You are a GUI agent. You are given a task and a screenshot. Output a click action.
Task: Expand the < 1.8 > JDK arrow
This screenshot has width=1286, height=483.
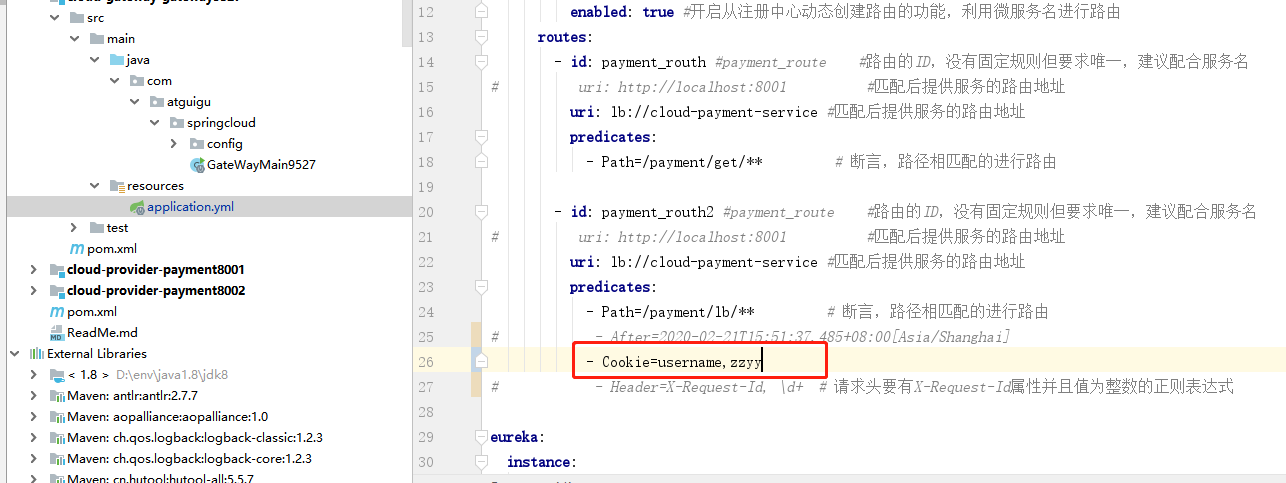[34, 375]
